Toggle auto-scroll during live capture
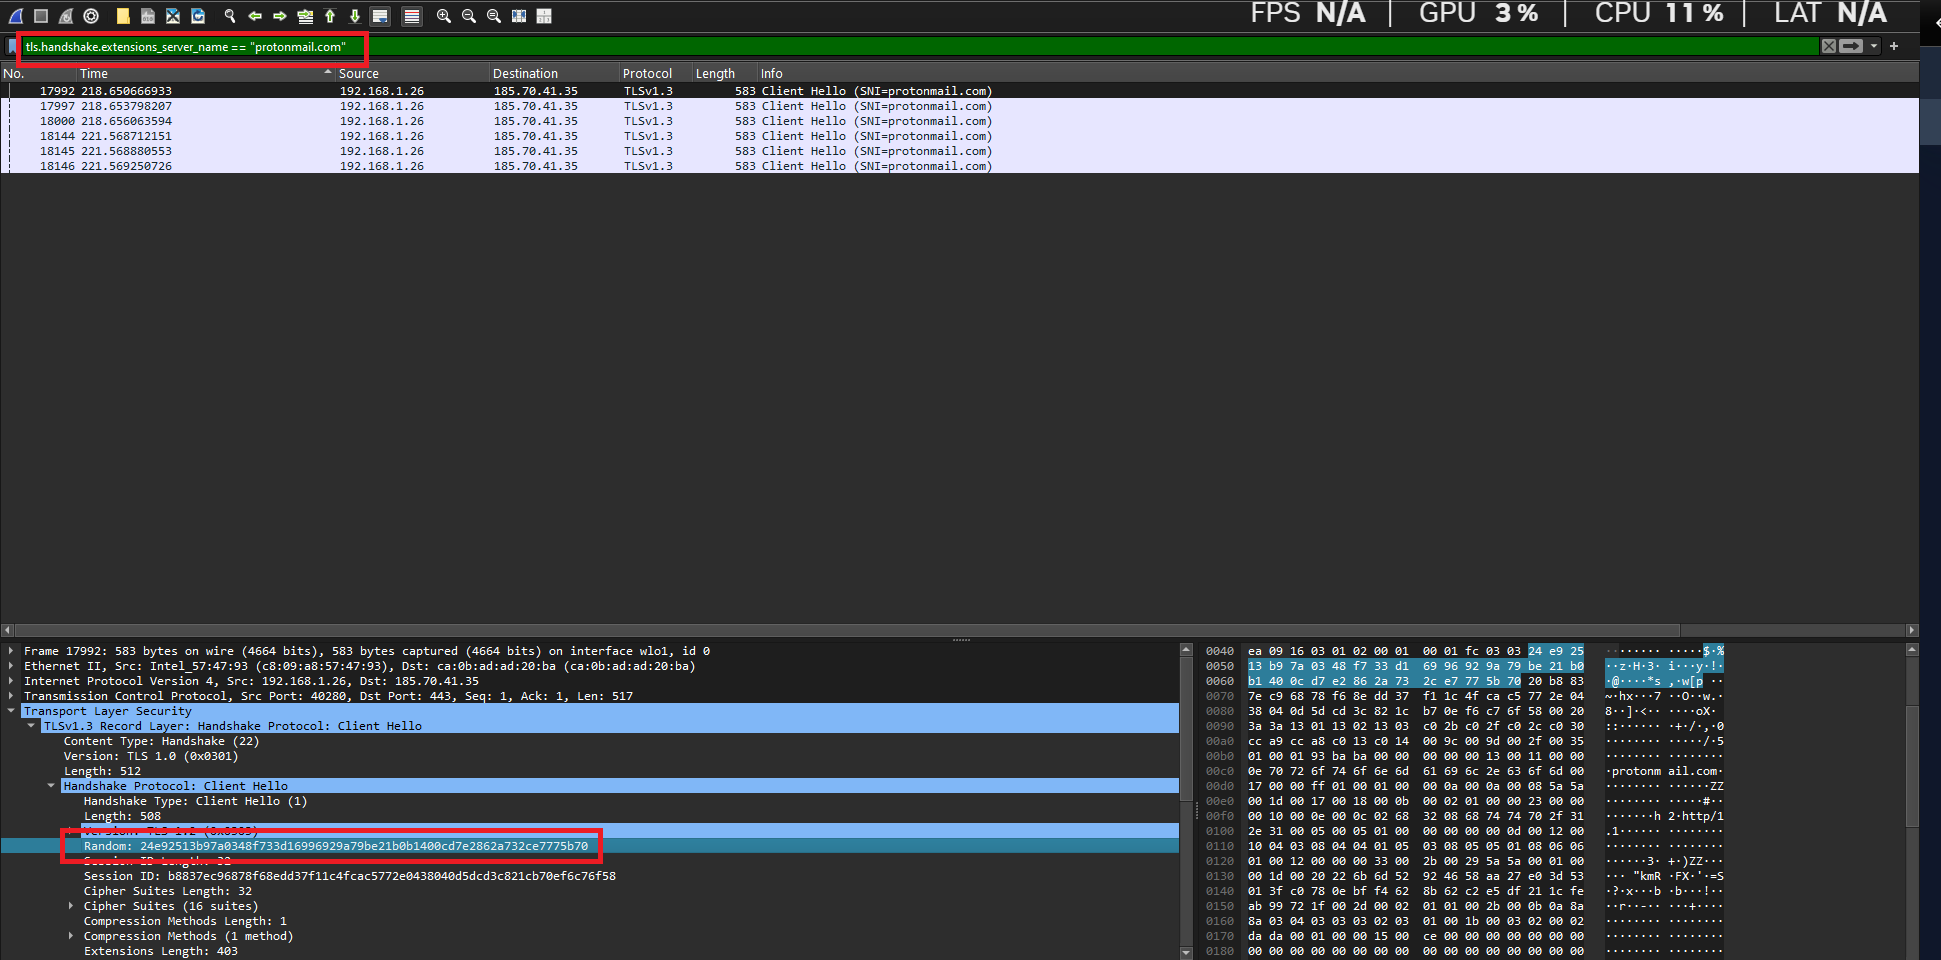The width and height of the screenshot is (1941, 960). tap(380, 16)
